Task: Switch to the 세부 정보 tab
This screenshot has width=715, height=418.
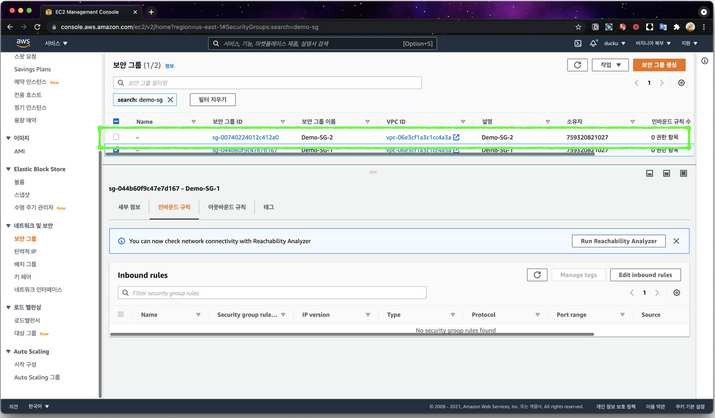Action: [x=129, y=207]
